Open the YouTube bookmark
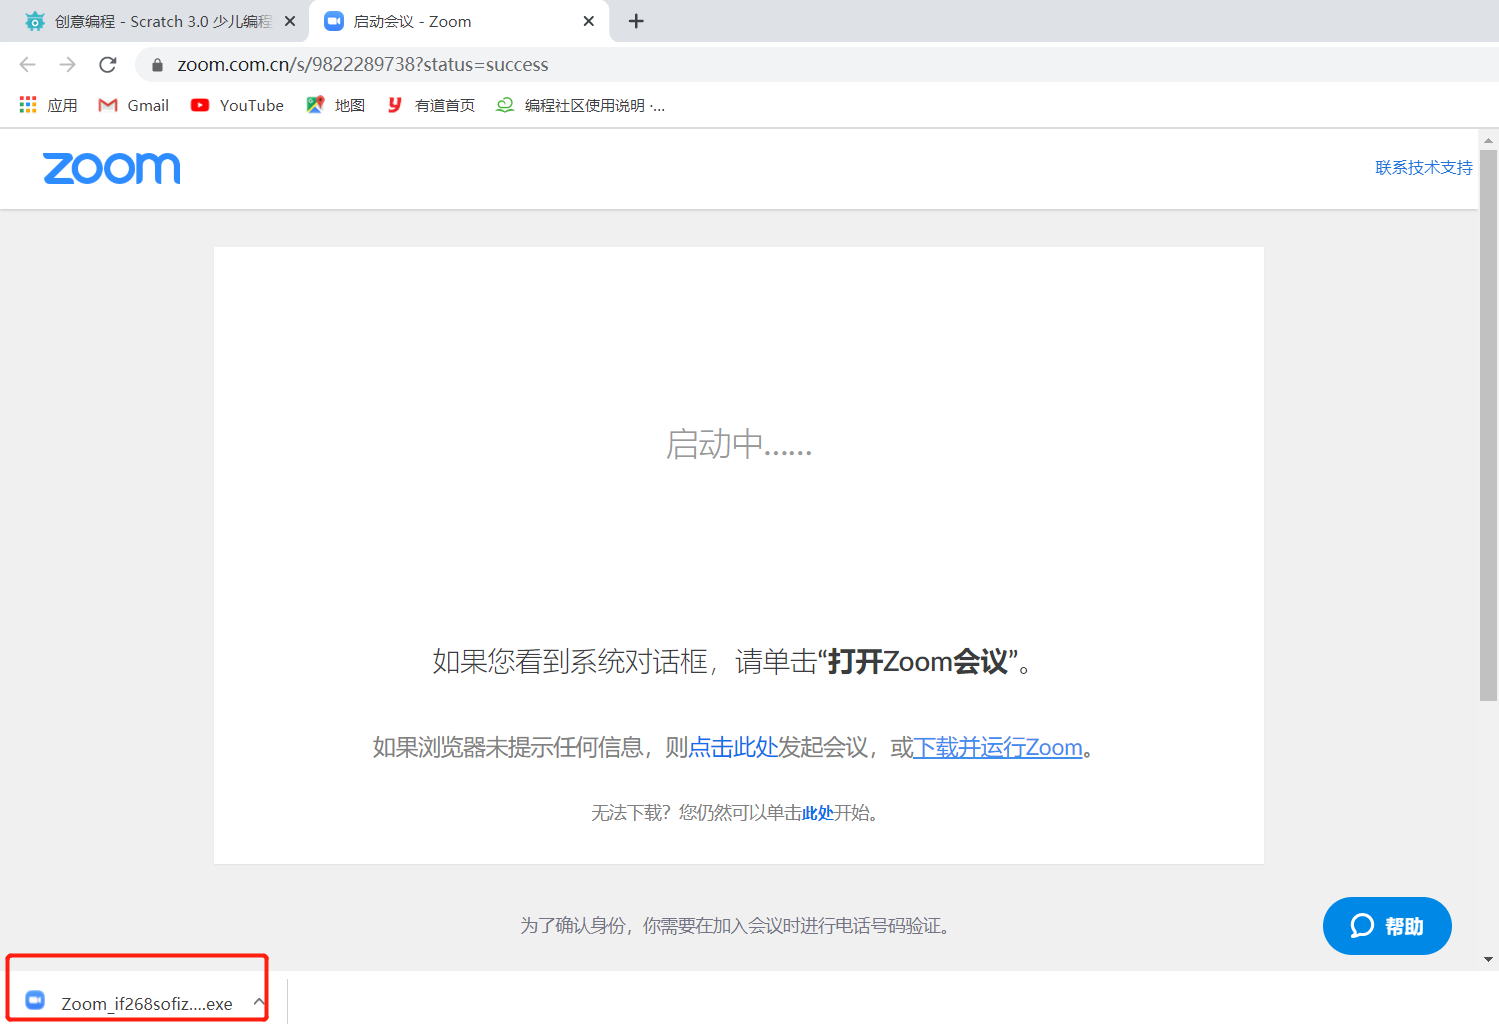 click(x=238, y=105)
